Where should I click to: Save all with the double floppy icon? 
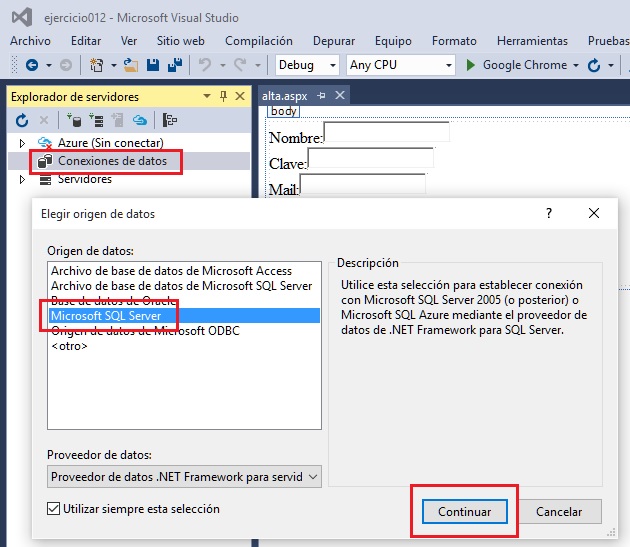tap(175, 65)
